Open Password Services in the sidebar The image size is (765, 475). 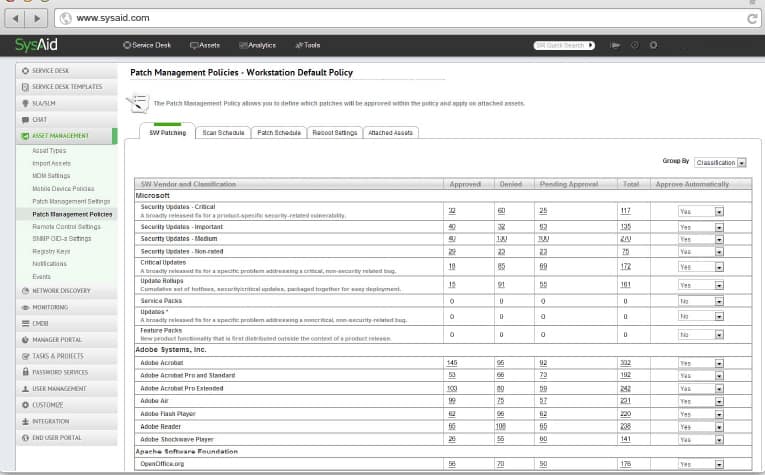pos(67,372)
